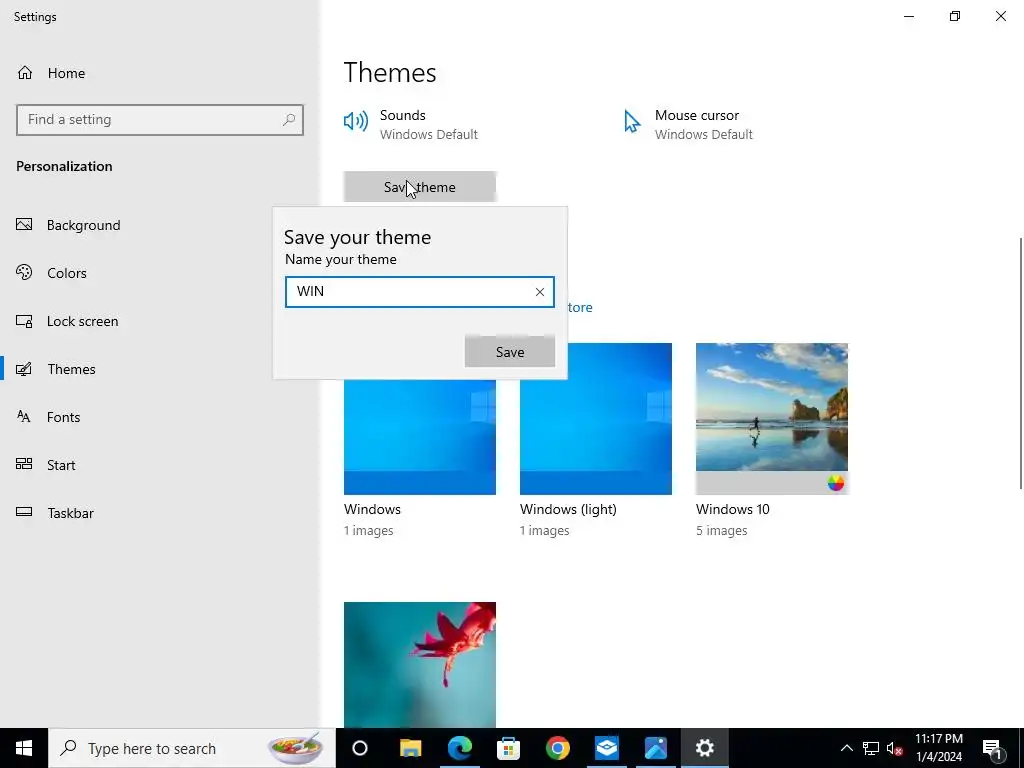Open Cortana circle icon on taskbar

tap(360, 748)
